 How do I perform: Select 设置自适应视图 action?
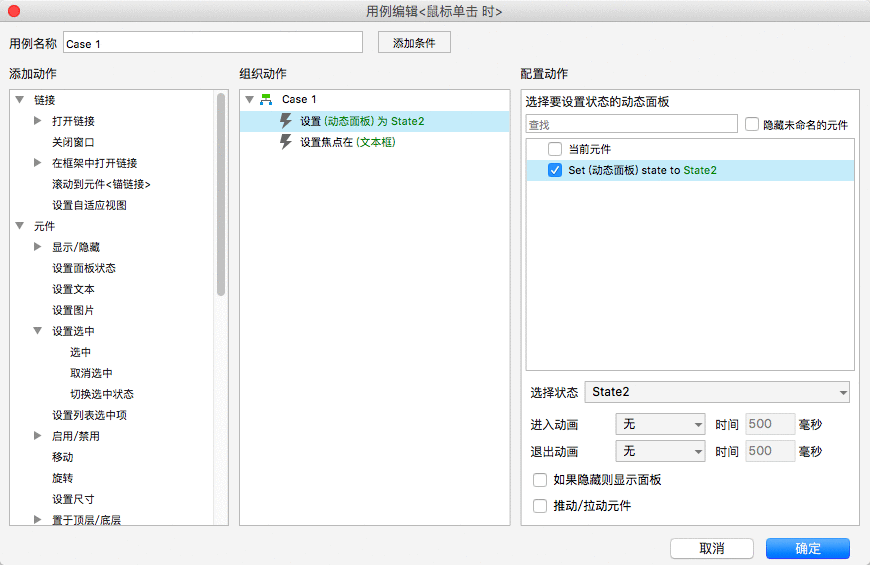[x=89, y=205]
